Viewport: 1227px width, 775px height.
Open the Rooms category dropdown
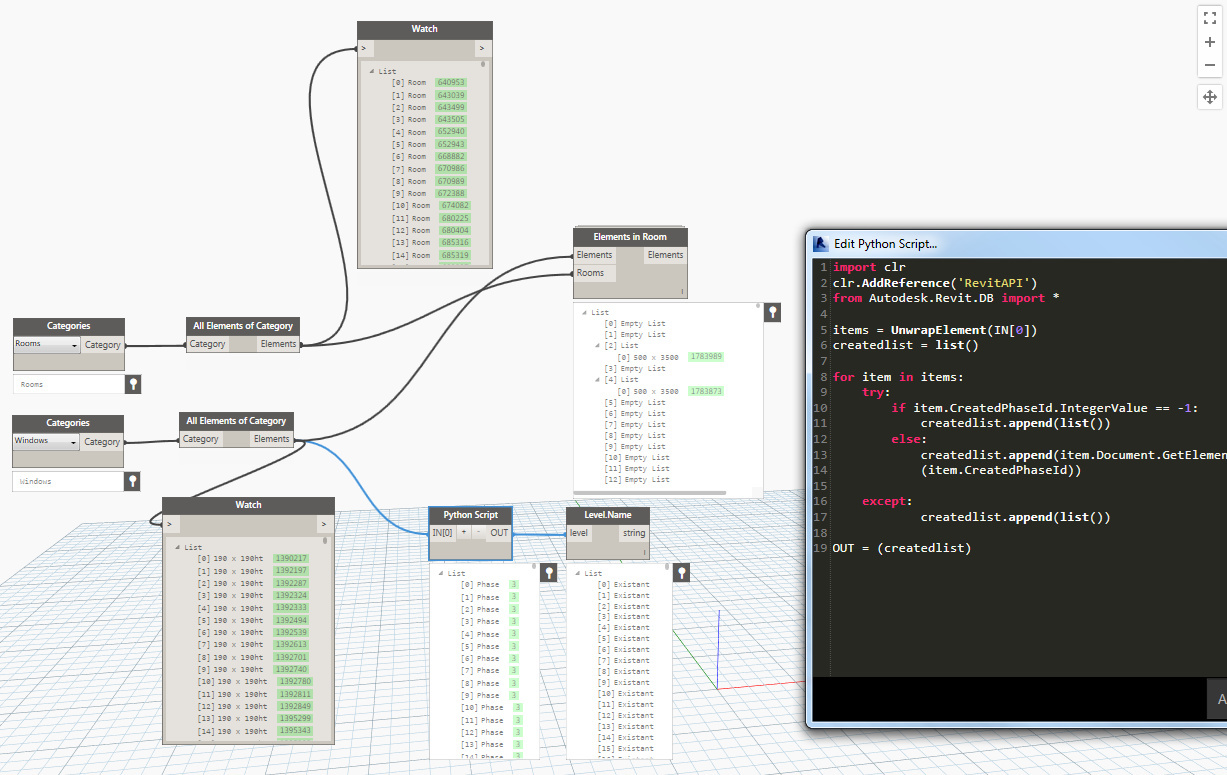(x=47, y=345)
